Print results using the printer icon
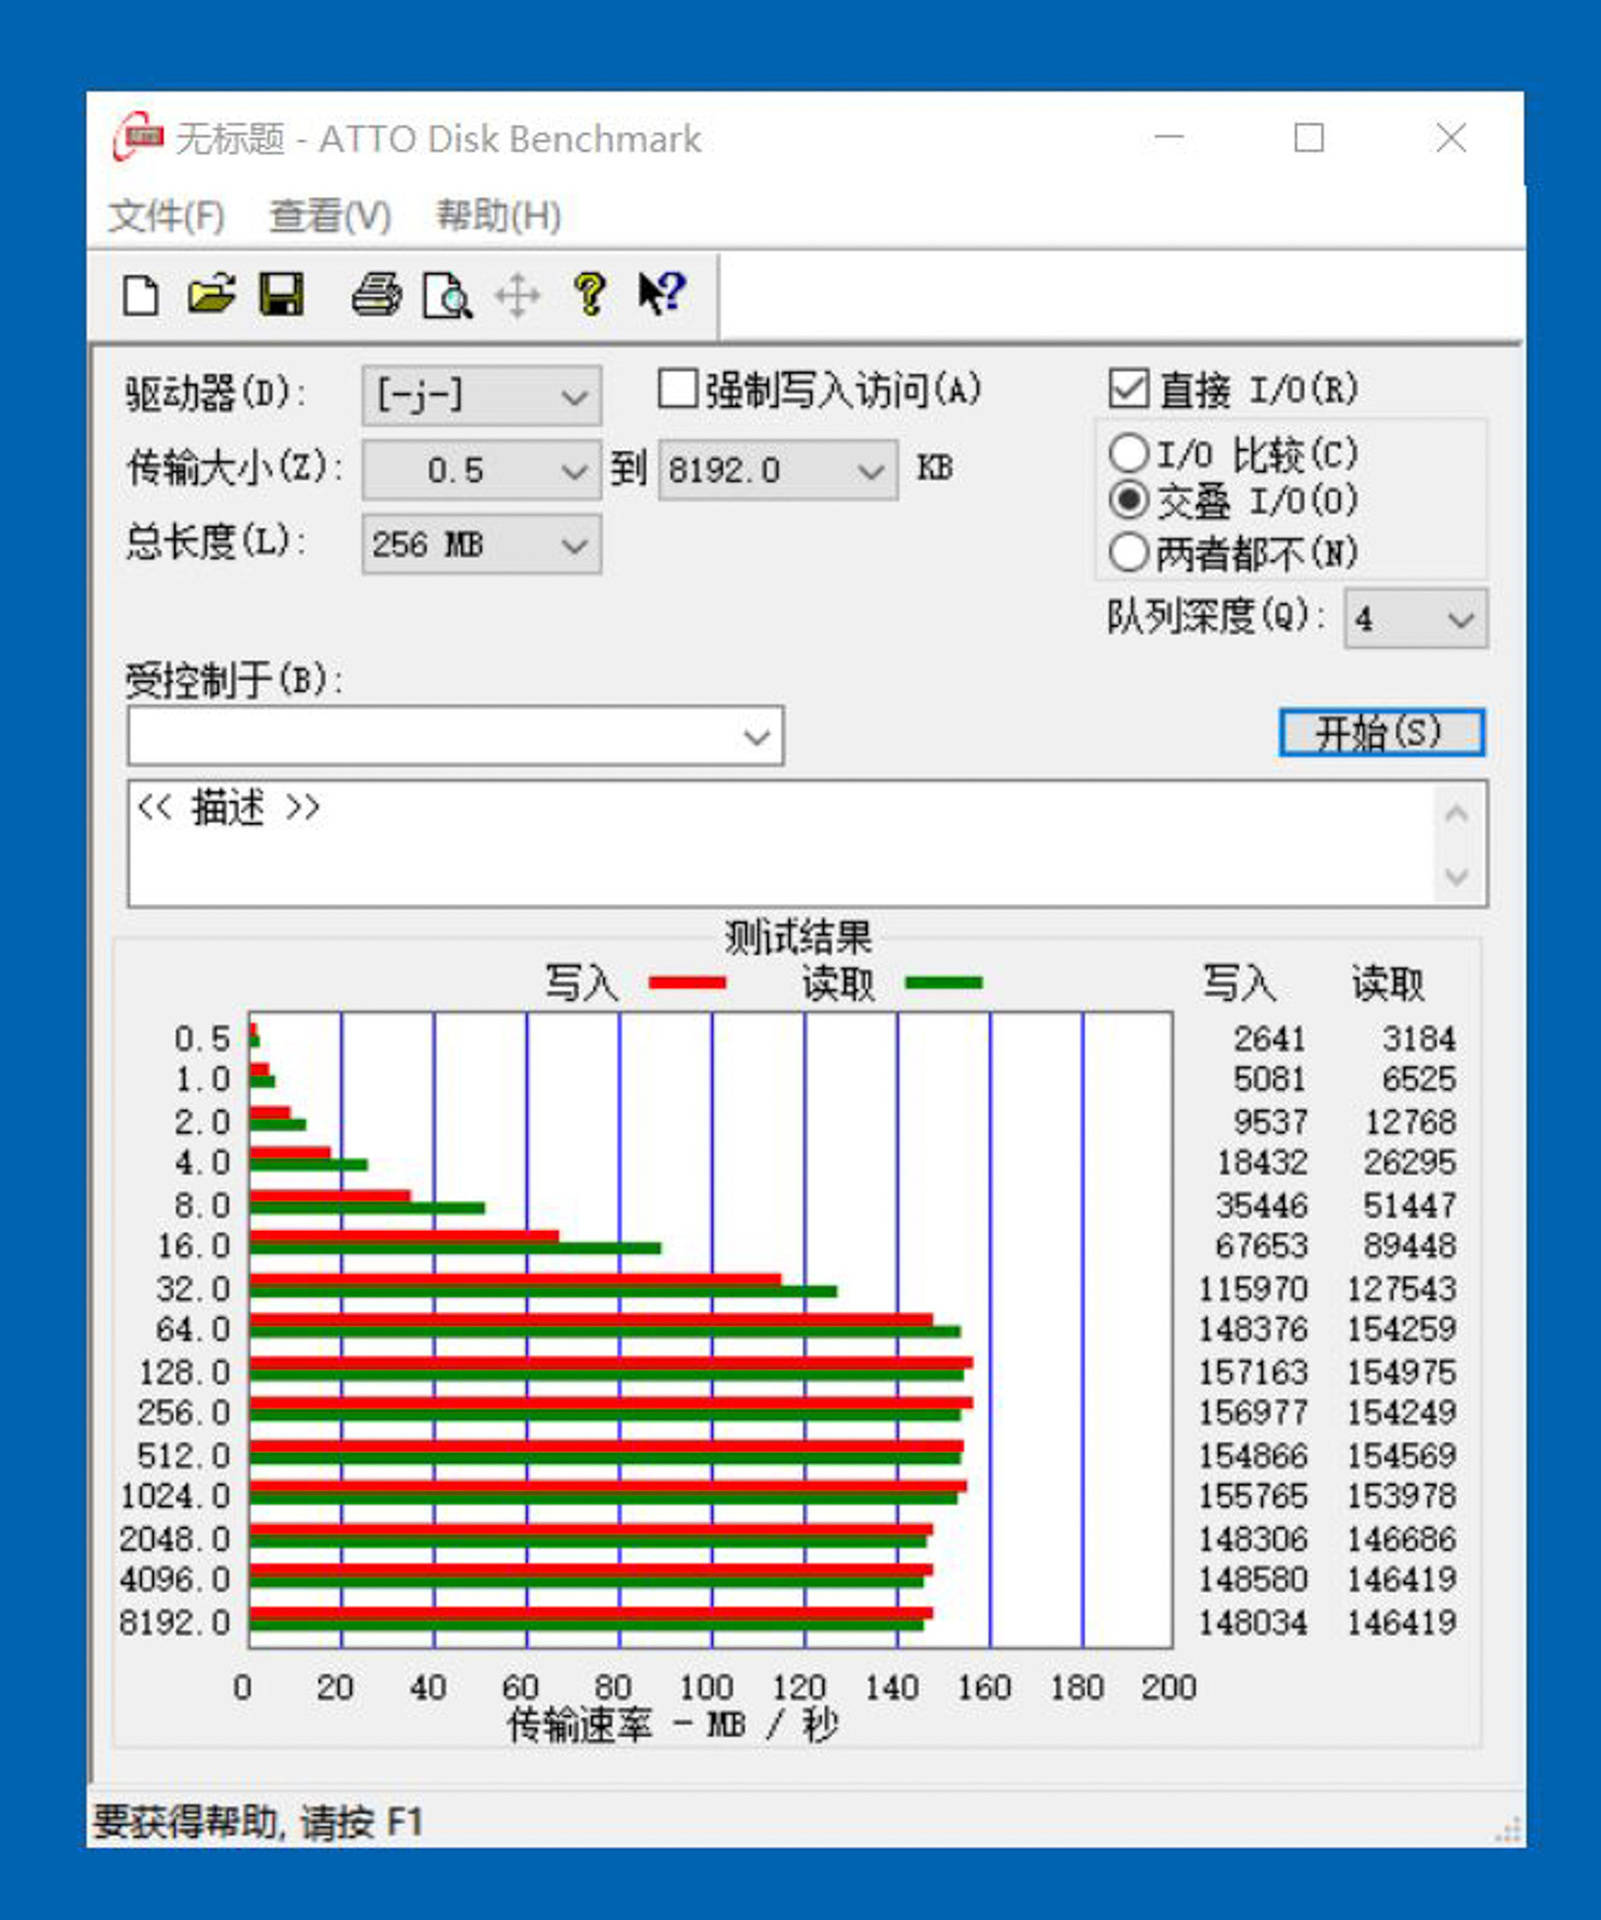The image size is (1601, 1920). pos(376,295)
